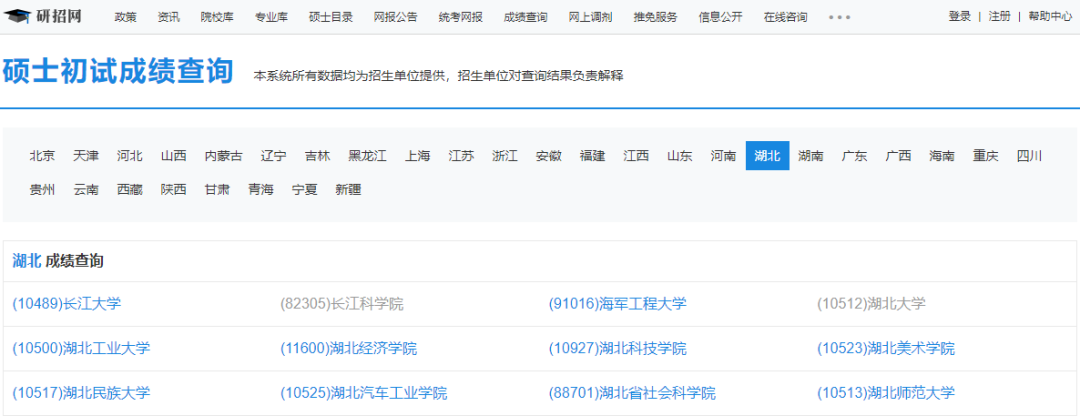This screenshot has height=416, width=1080.
Task: Select the 内蒙古 province tab
Action: 224,156
